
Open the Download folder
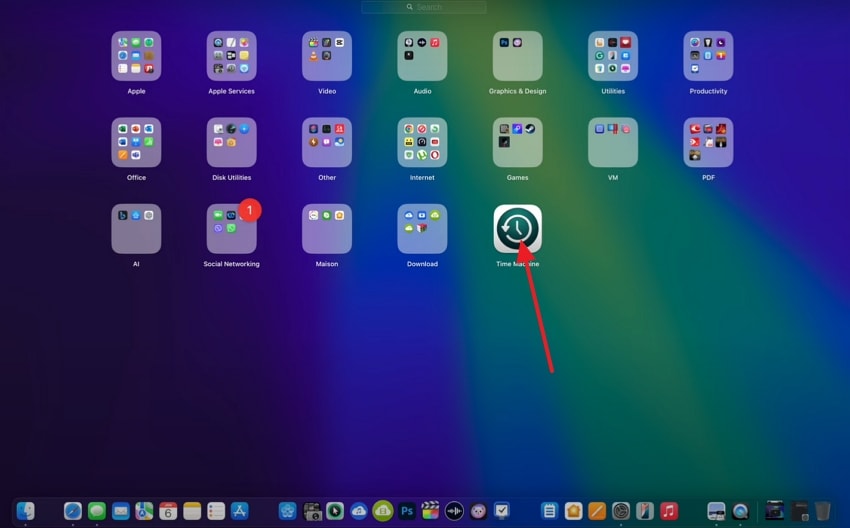(422, 229)
